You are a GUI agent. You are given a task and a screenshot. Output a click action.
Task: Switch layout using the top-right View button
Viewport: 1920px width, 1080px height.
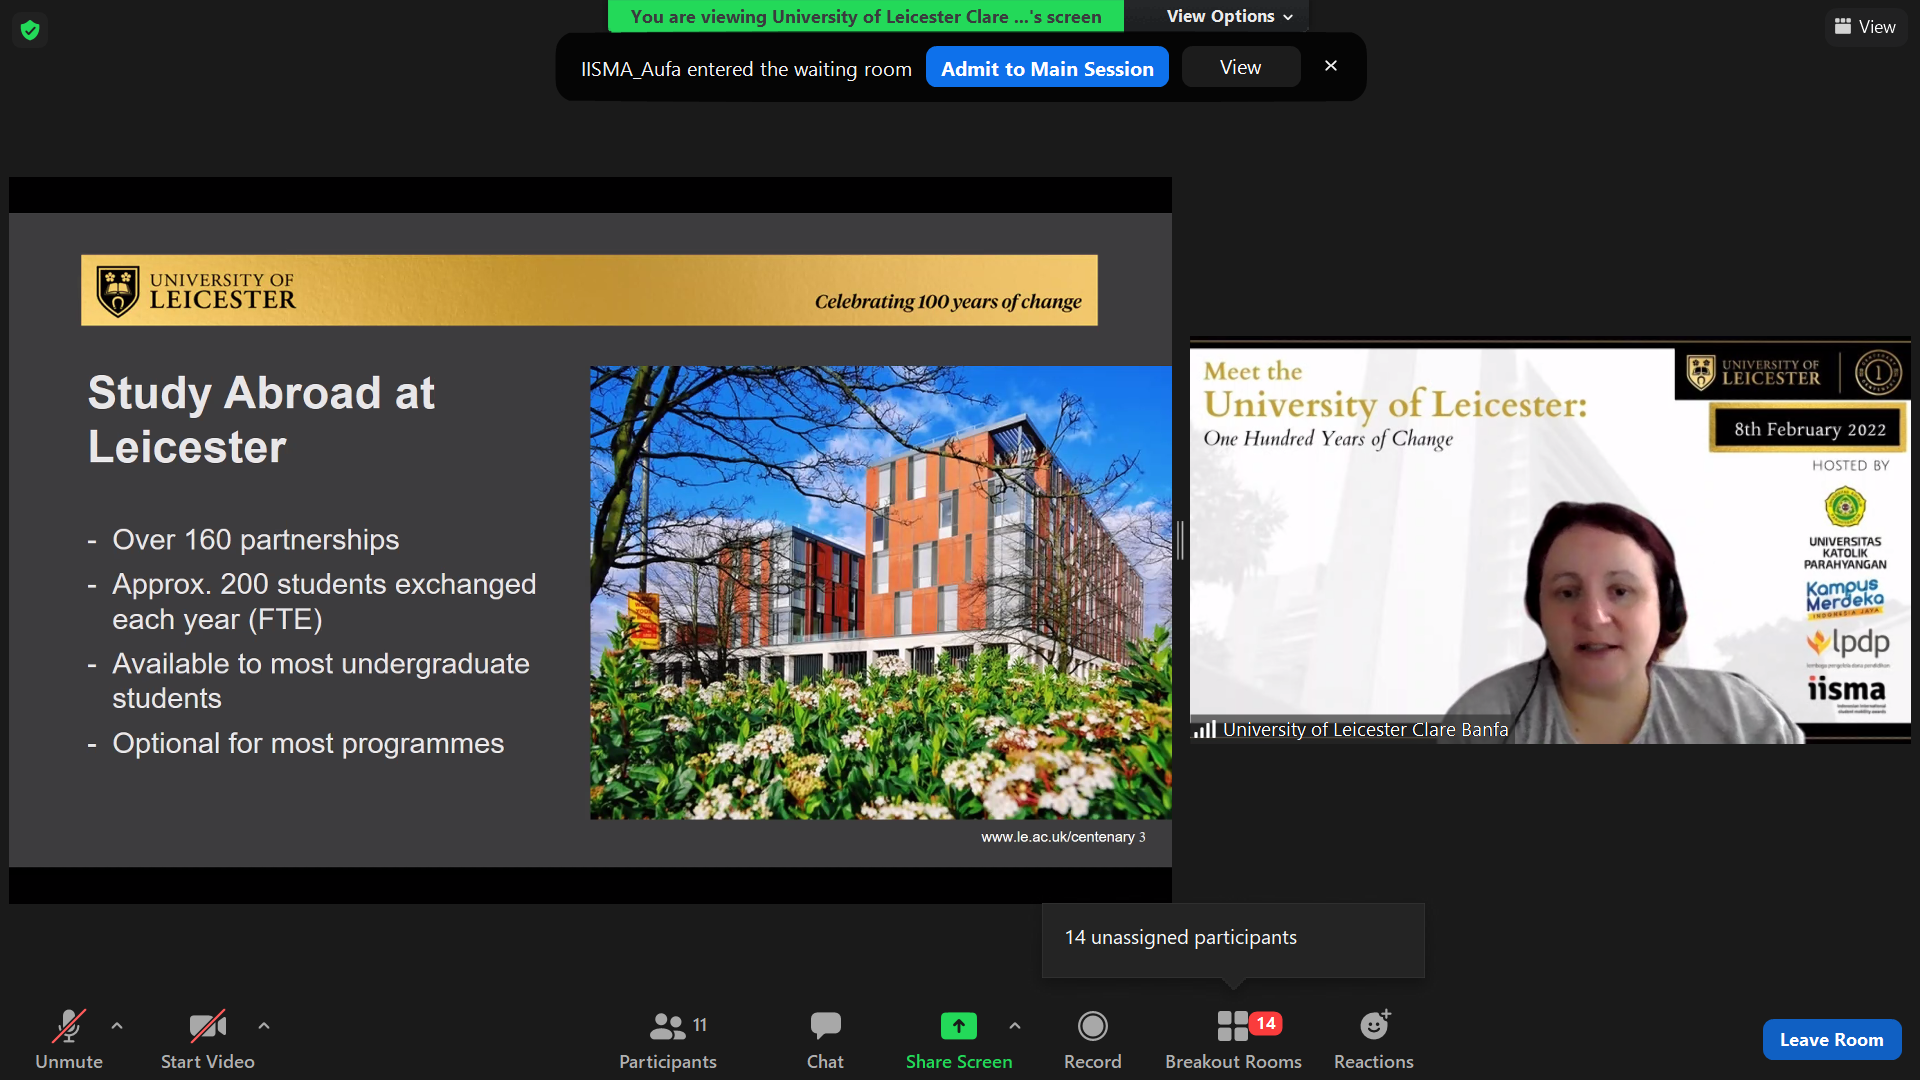pos(1865,27)
